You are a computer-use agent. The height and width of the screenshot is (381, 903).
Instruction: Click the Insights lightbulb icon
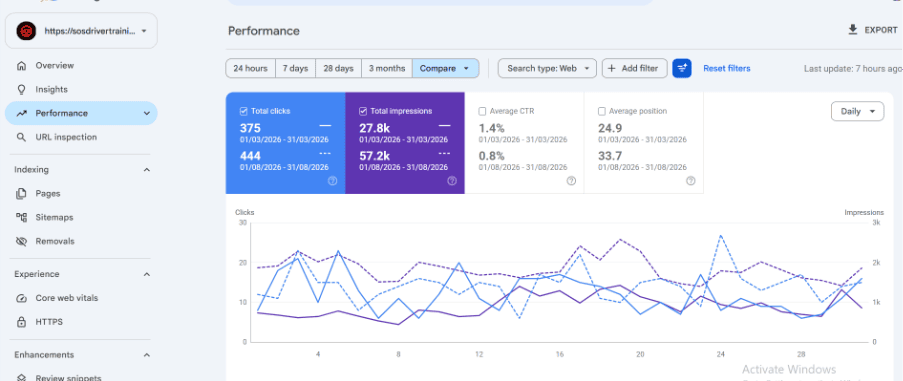21,89
